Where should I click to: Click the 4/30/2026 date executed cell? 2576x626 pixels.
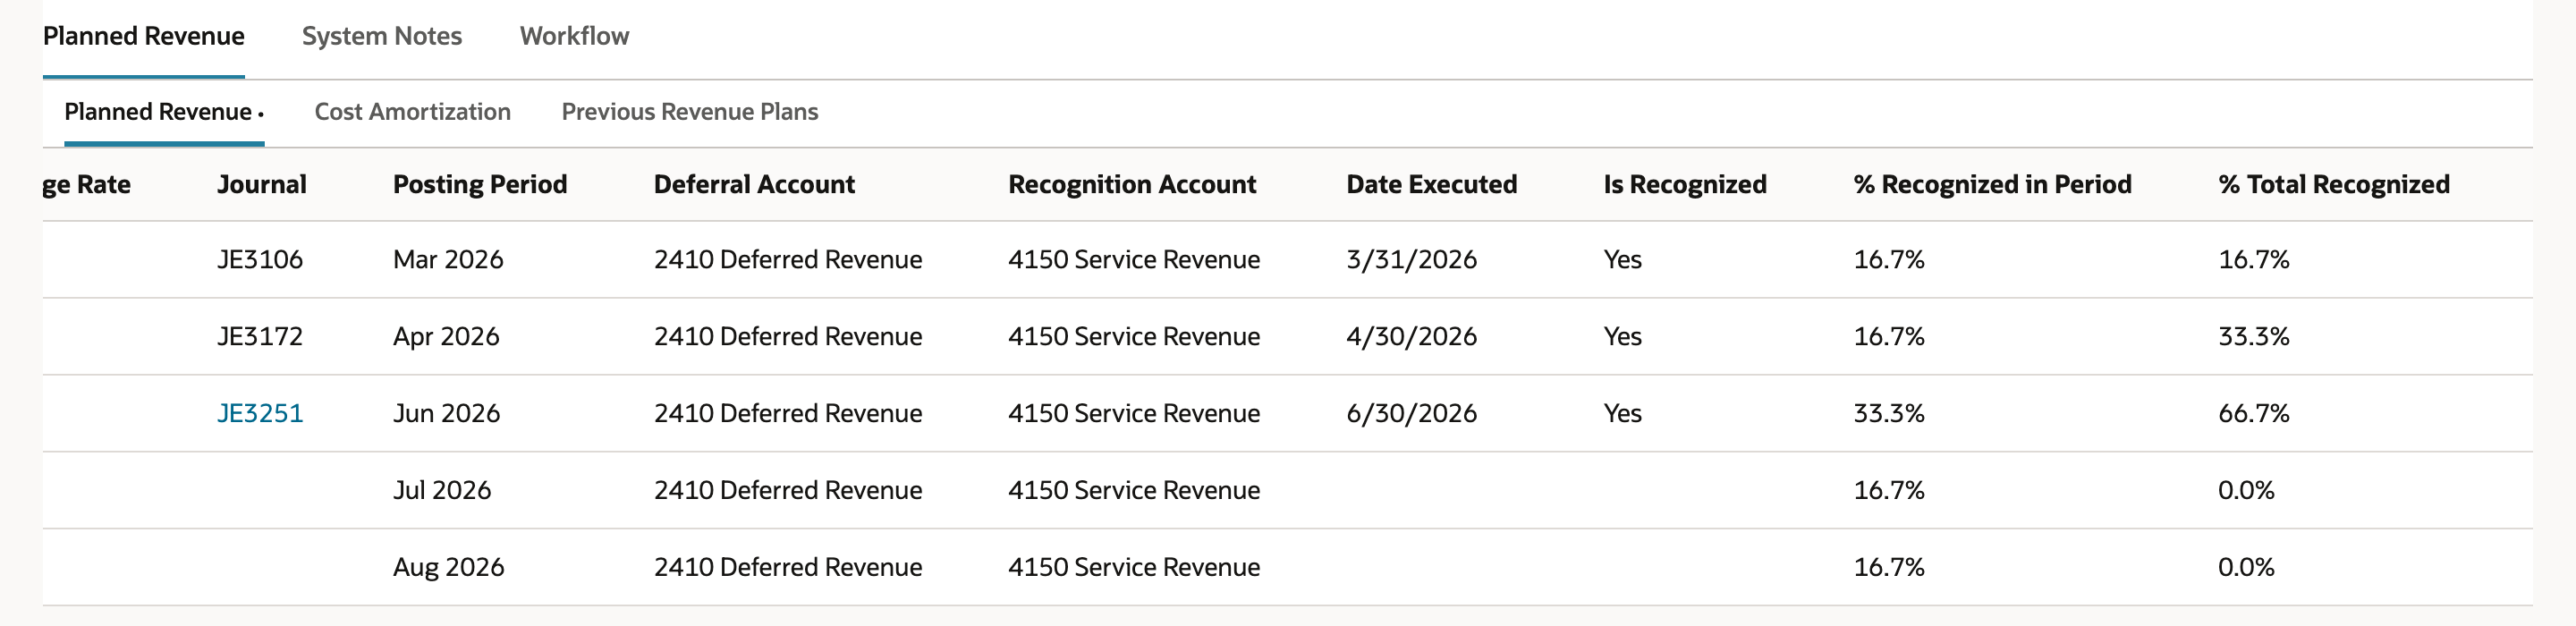[x=1411, y=336]
